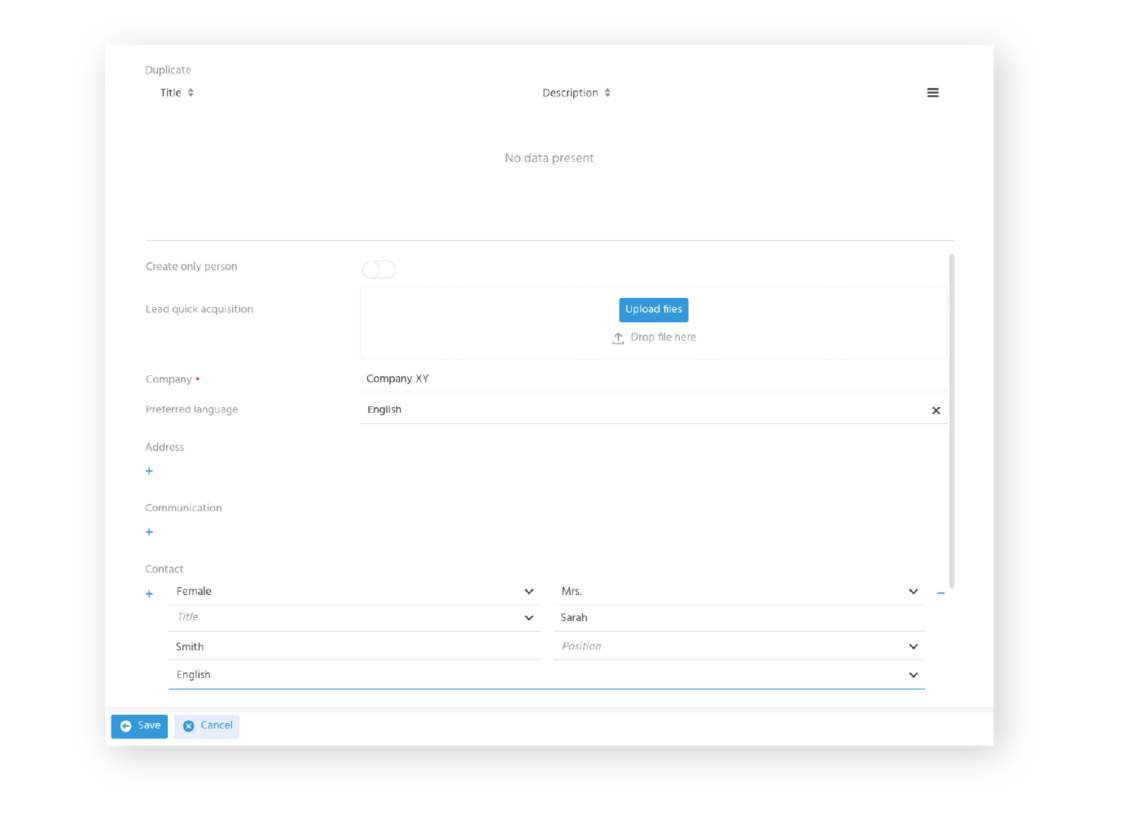Add another Contact with the plus icon
Screen dimensions: 1140x814
149,593
